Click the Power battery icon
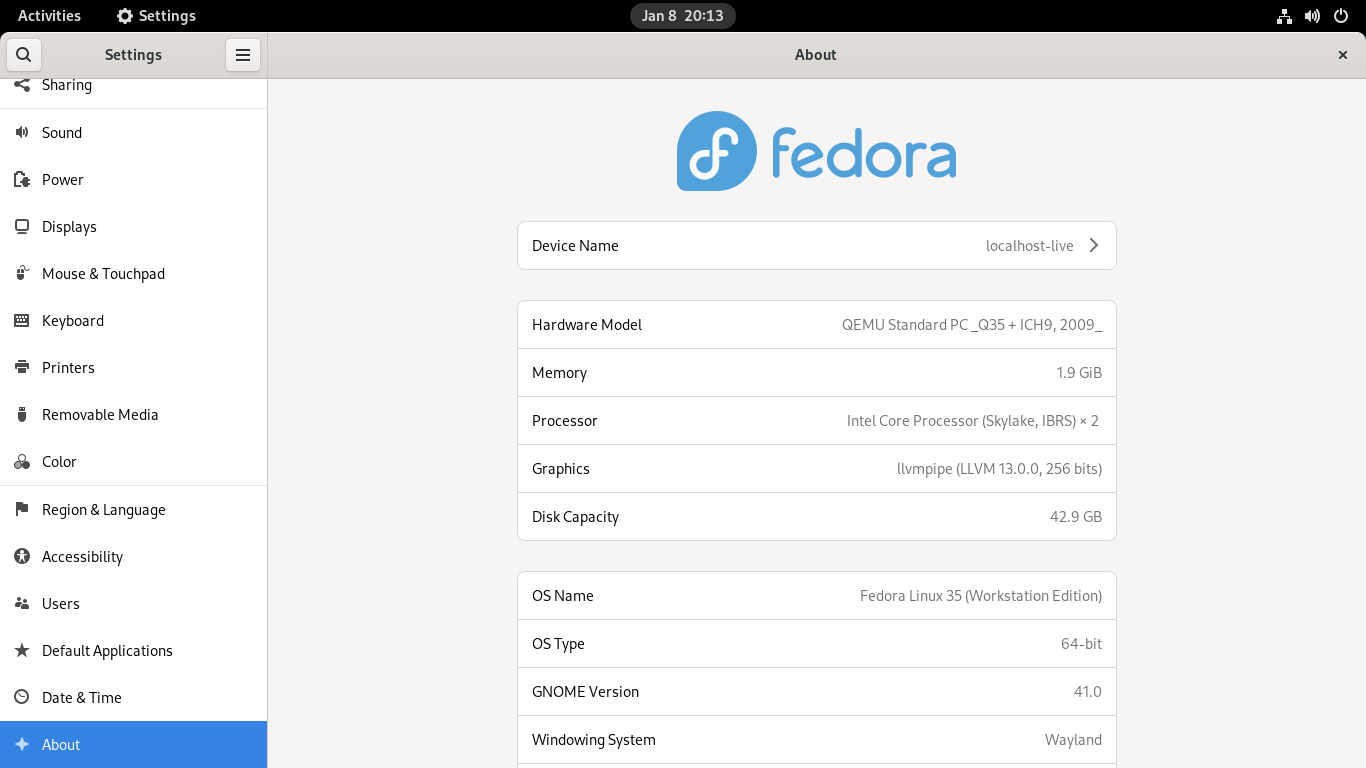1366x768 pixels. (x=22, y=179)
